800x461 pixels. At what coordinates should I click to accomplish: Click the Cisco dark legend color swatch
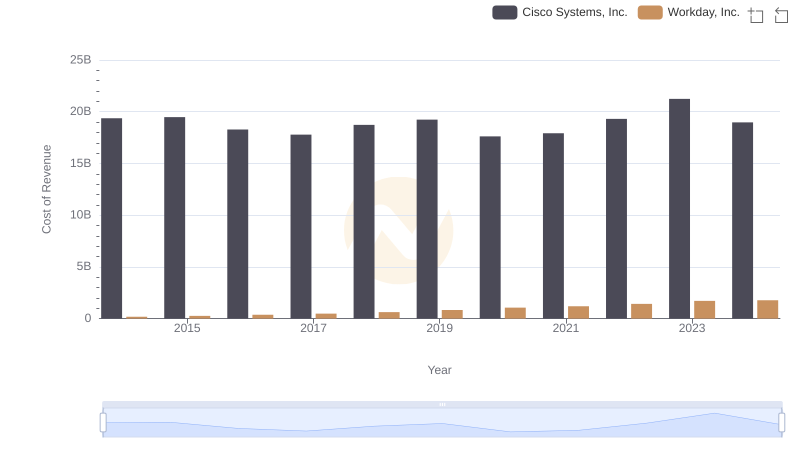(505, 12)
